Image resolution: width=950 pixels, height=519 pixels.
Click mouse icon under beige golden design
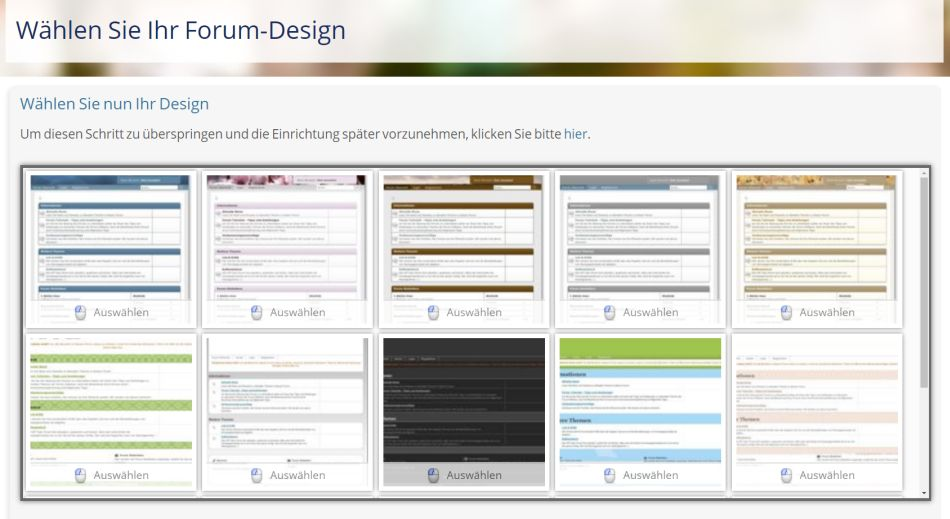click(x=786, y=312)
